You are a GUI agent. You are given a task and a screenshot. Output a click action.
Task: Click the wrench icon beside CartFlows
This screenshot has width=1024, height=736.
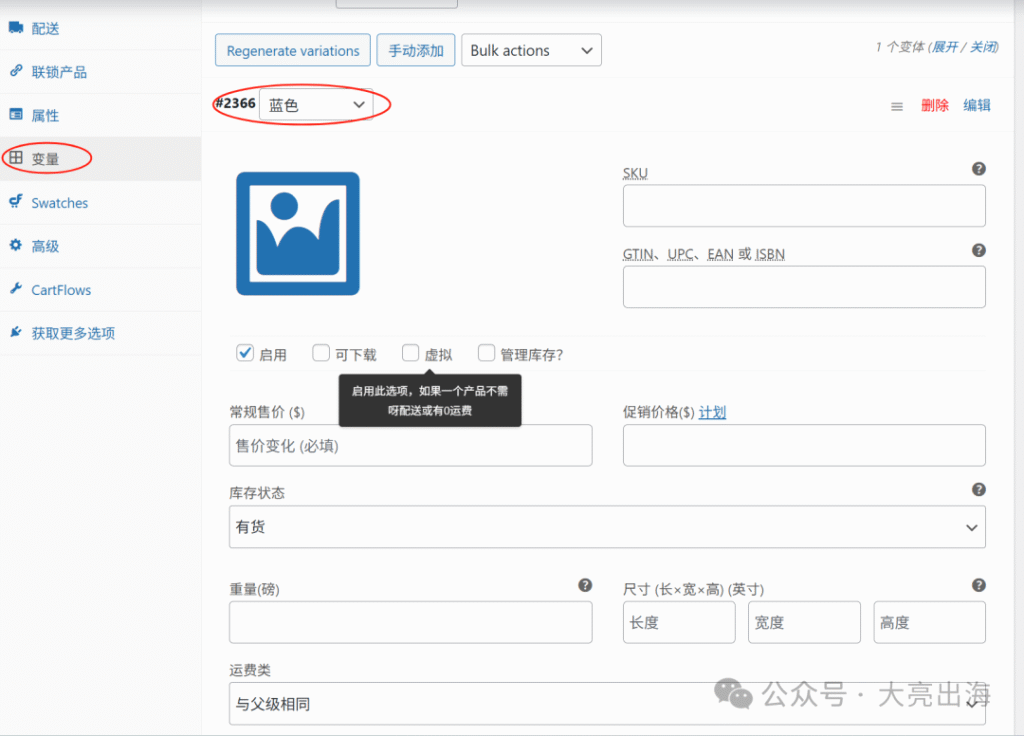click(x=16, y=288)
